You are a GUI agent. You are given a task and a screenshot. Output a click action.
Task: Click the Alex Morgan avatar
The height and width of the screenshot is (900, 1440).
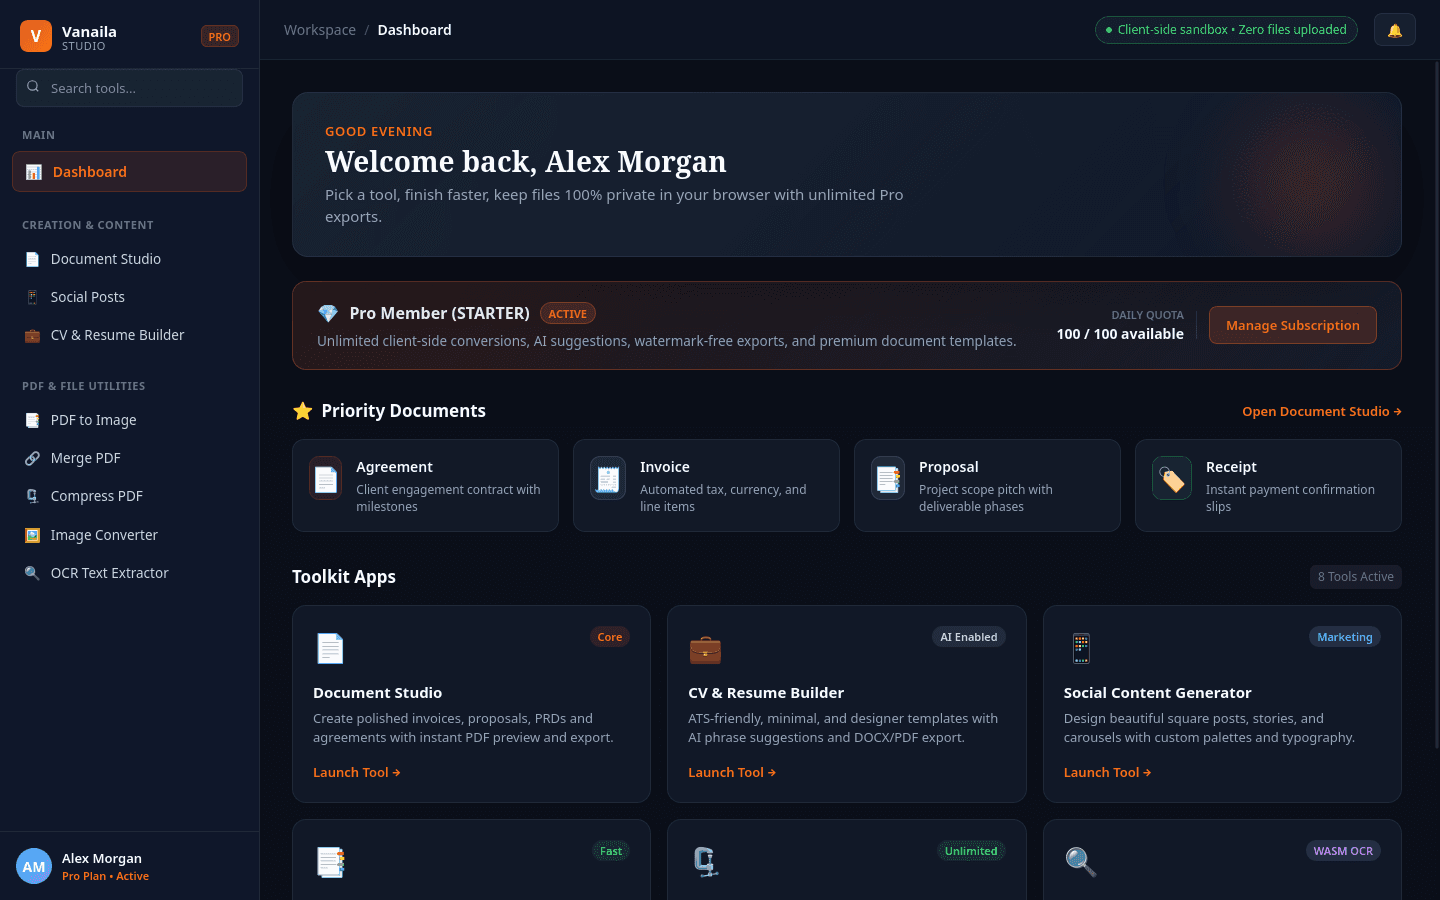point(34,866)
